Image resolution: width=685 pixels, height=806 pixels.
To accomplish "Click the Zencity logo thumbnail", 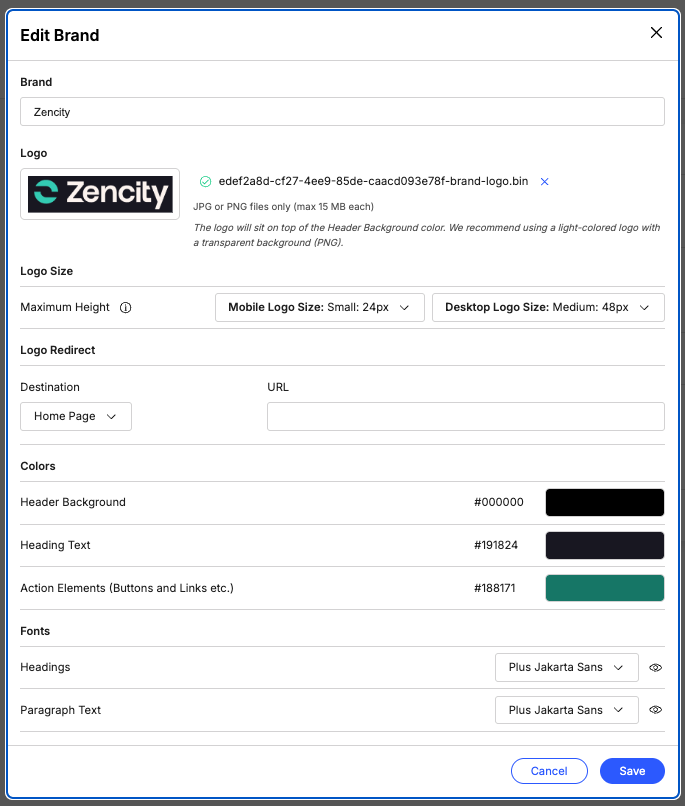I will point(100,194).
